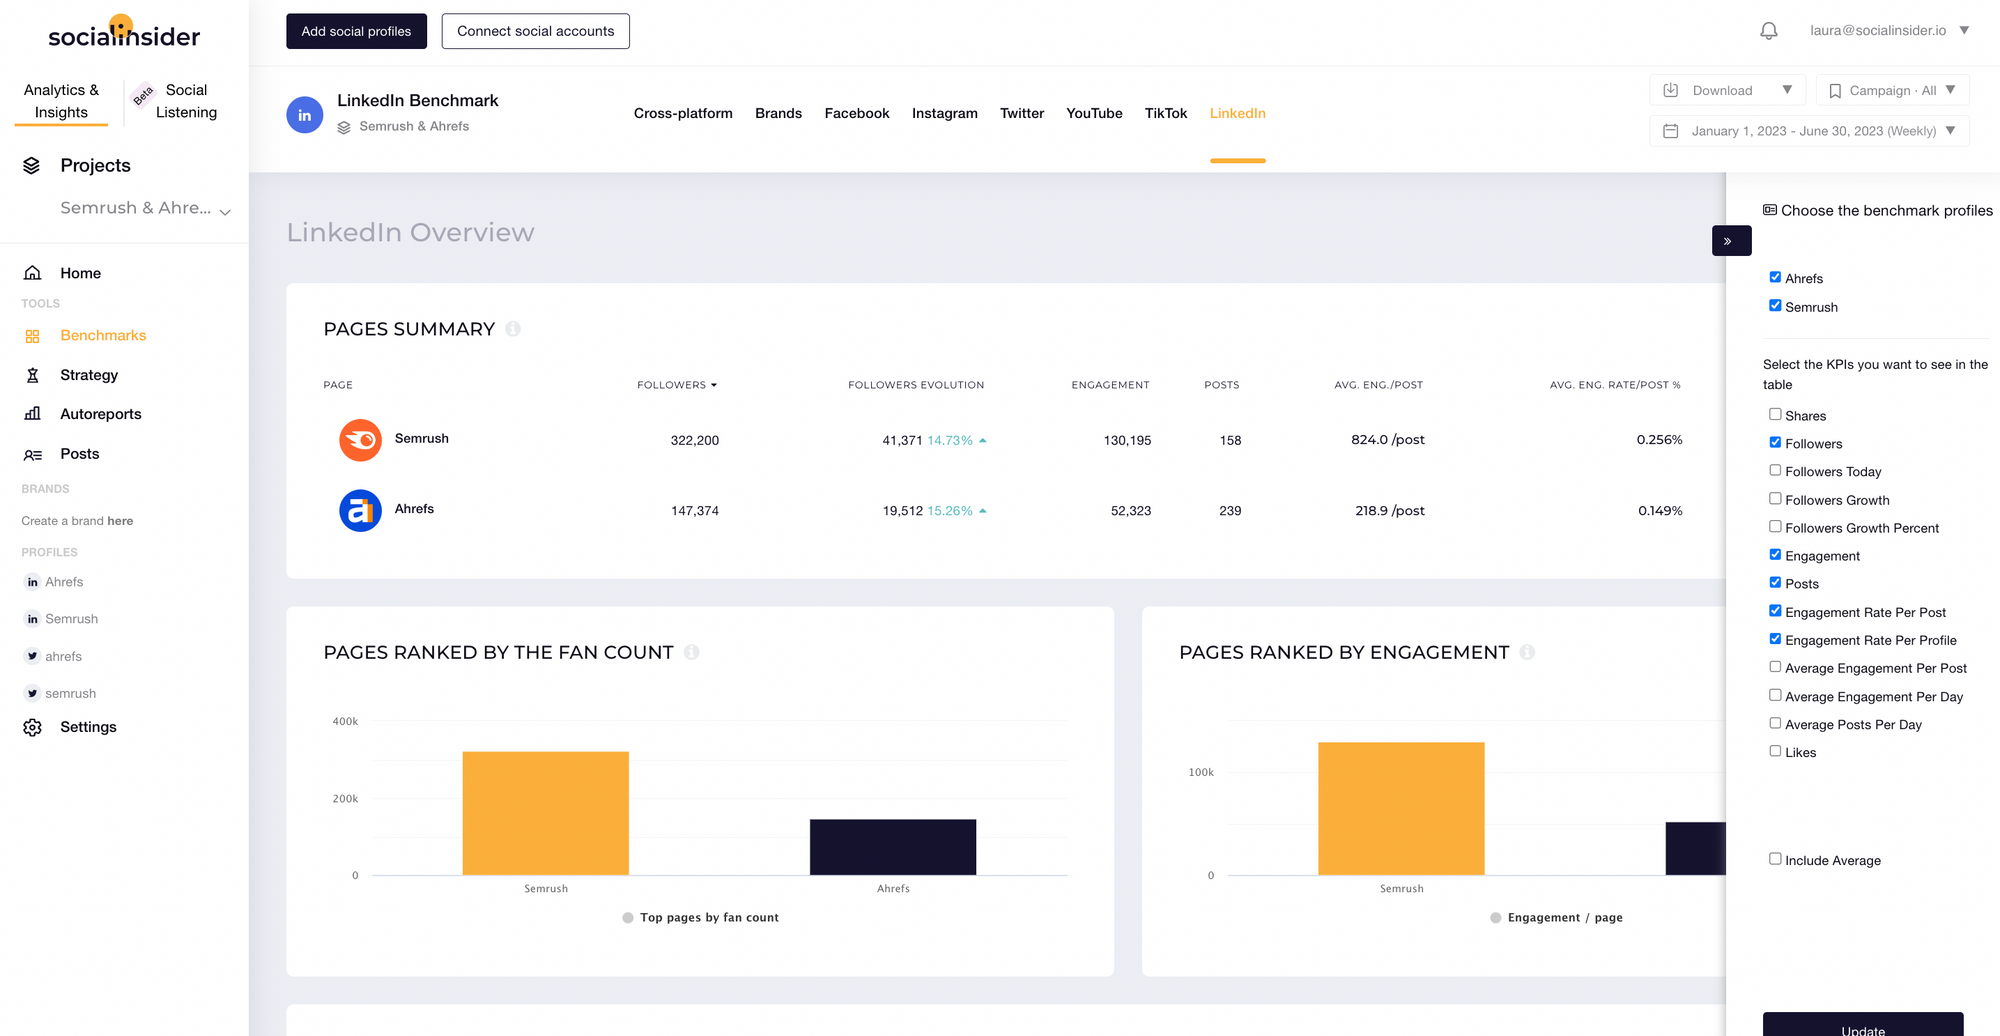Click info icon beside Fan Count title
The width and height of the screenshot is (2000, 1036).
click(x=691, y=652)
